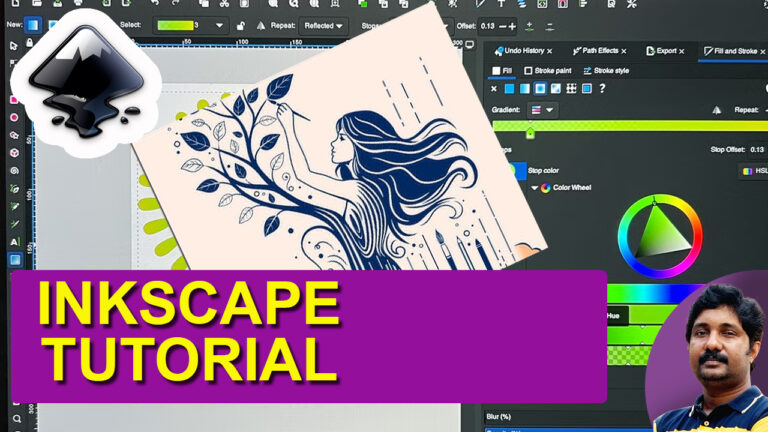The width and height of the screenshot is (768, 432).
Task: Select the Selector arrow tool
Action: 14,46
